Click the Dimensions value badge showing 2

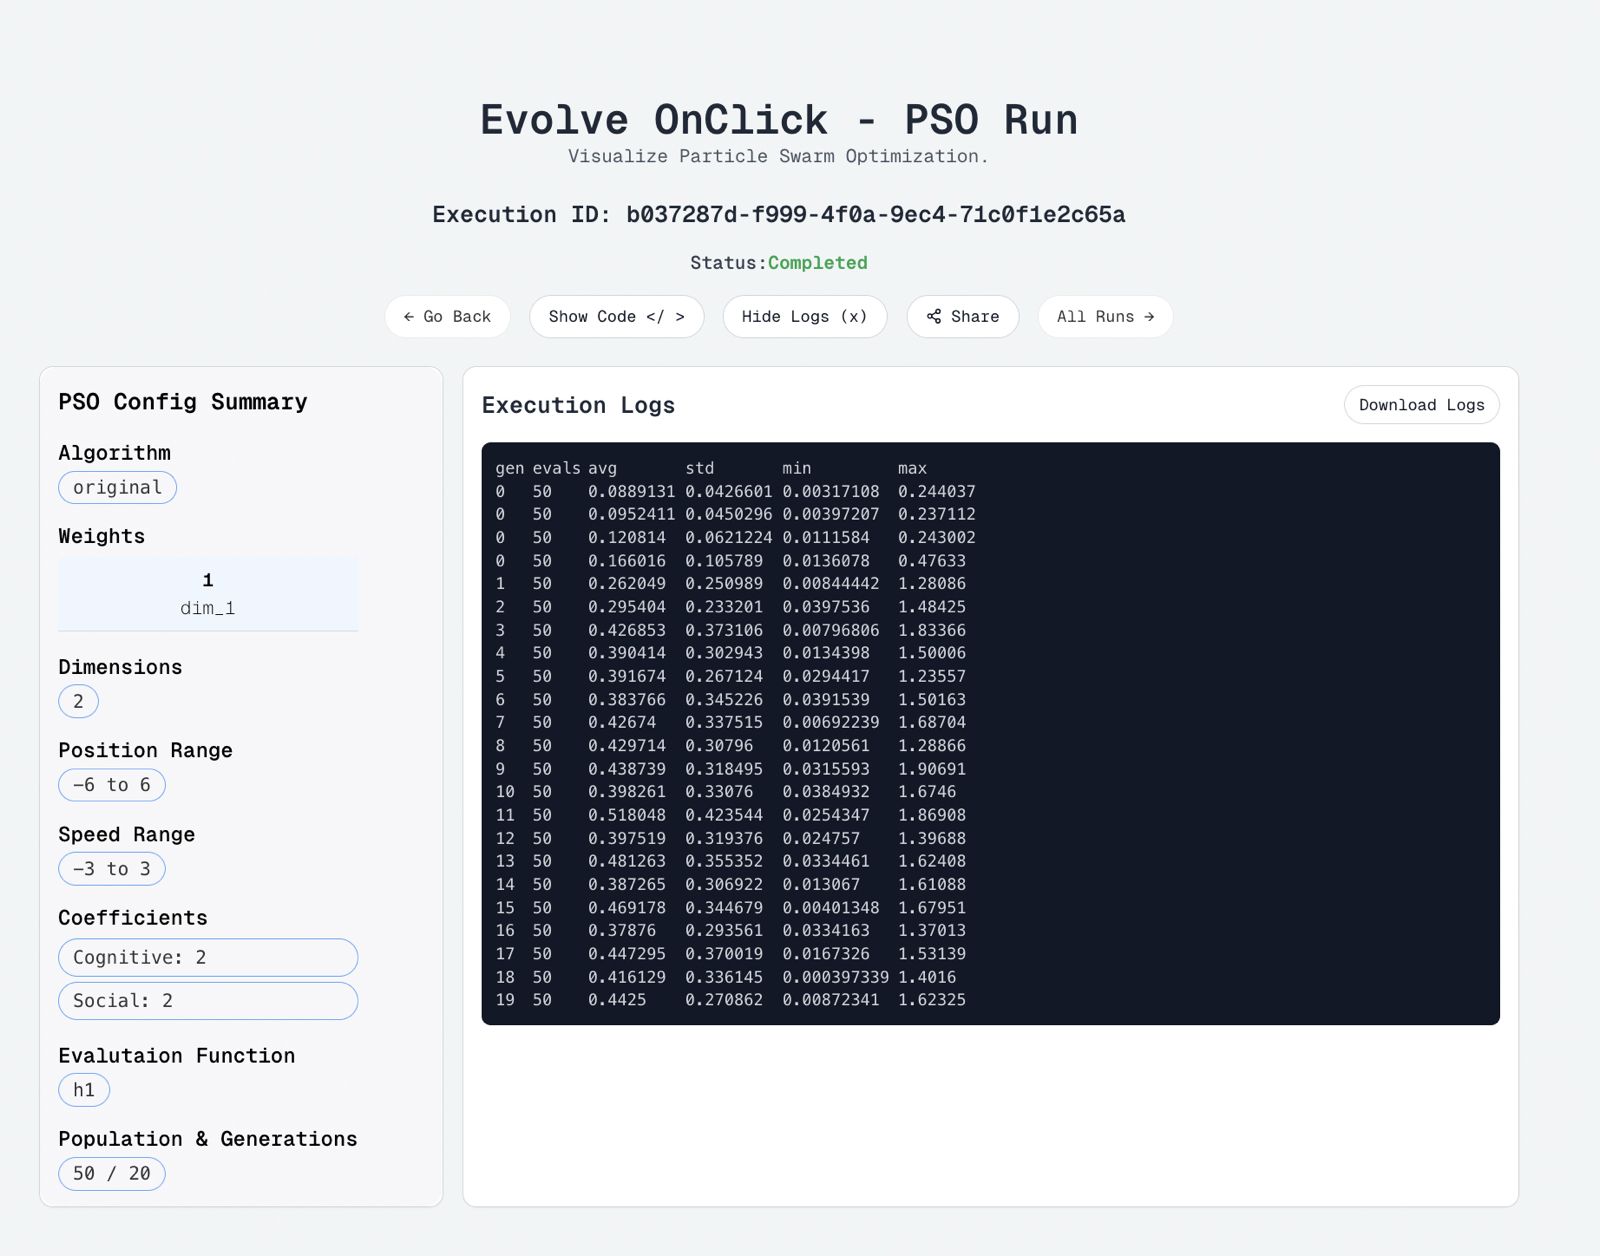tap(78, 701)
